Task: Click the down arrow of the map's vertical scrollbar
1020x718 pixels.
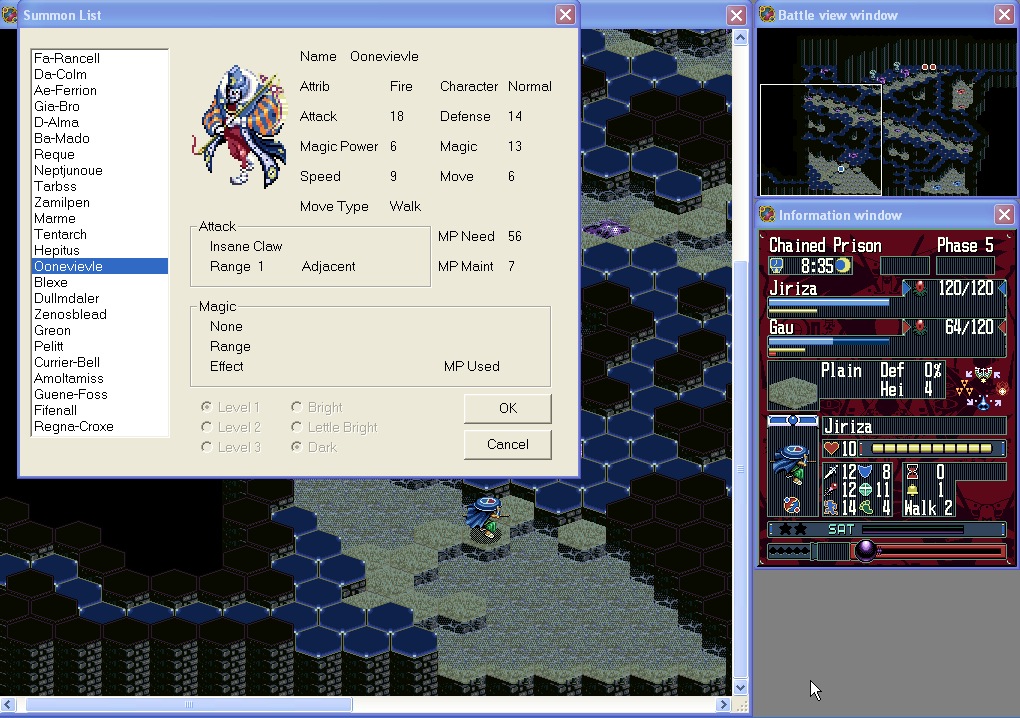Action: point(740,687)
